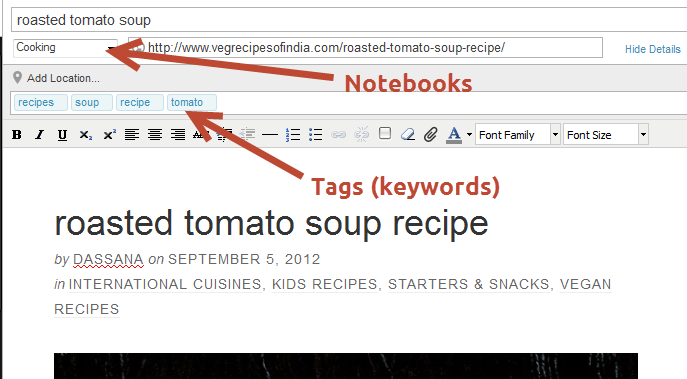Viewport: 687px width, 379px height.
Task: Select the 'tomato' tag
Action: coord(191,103)
